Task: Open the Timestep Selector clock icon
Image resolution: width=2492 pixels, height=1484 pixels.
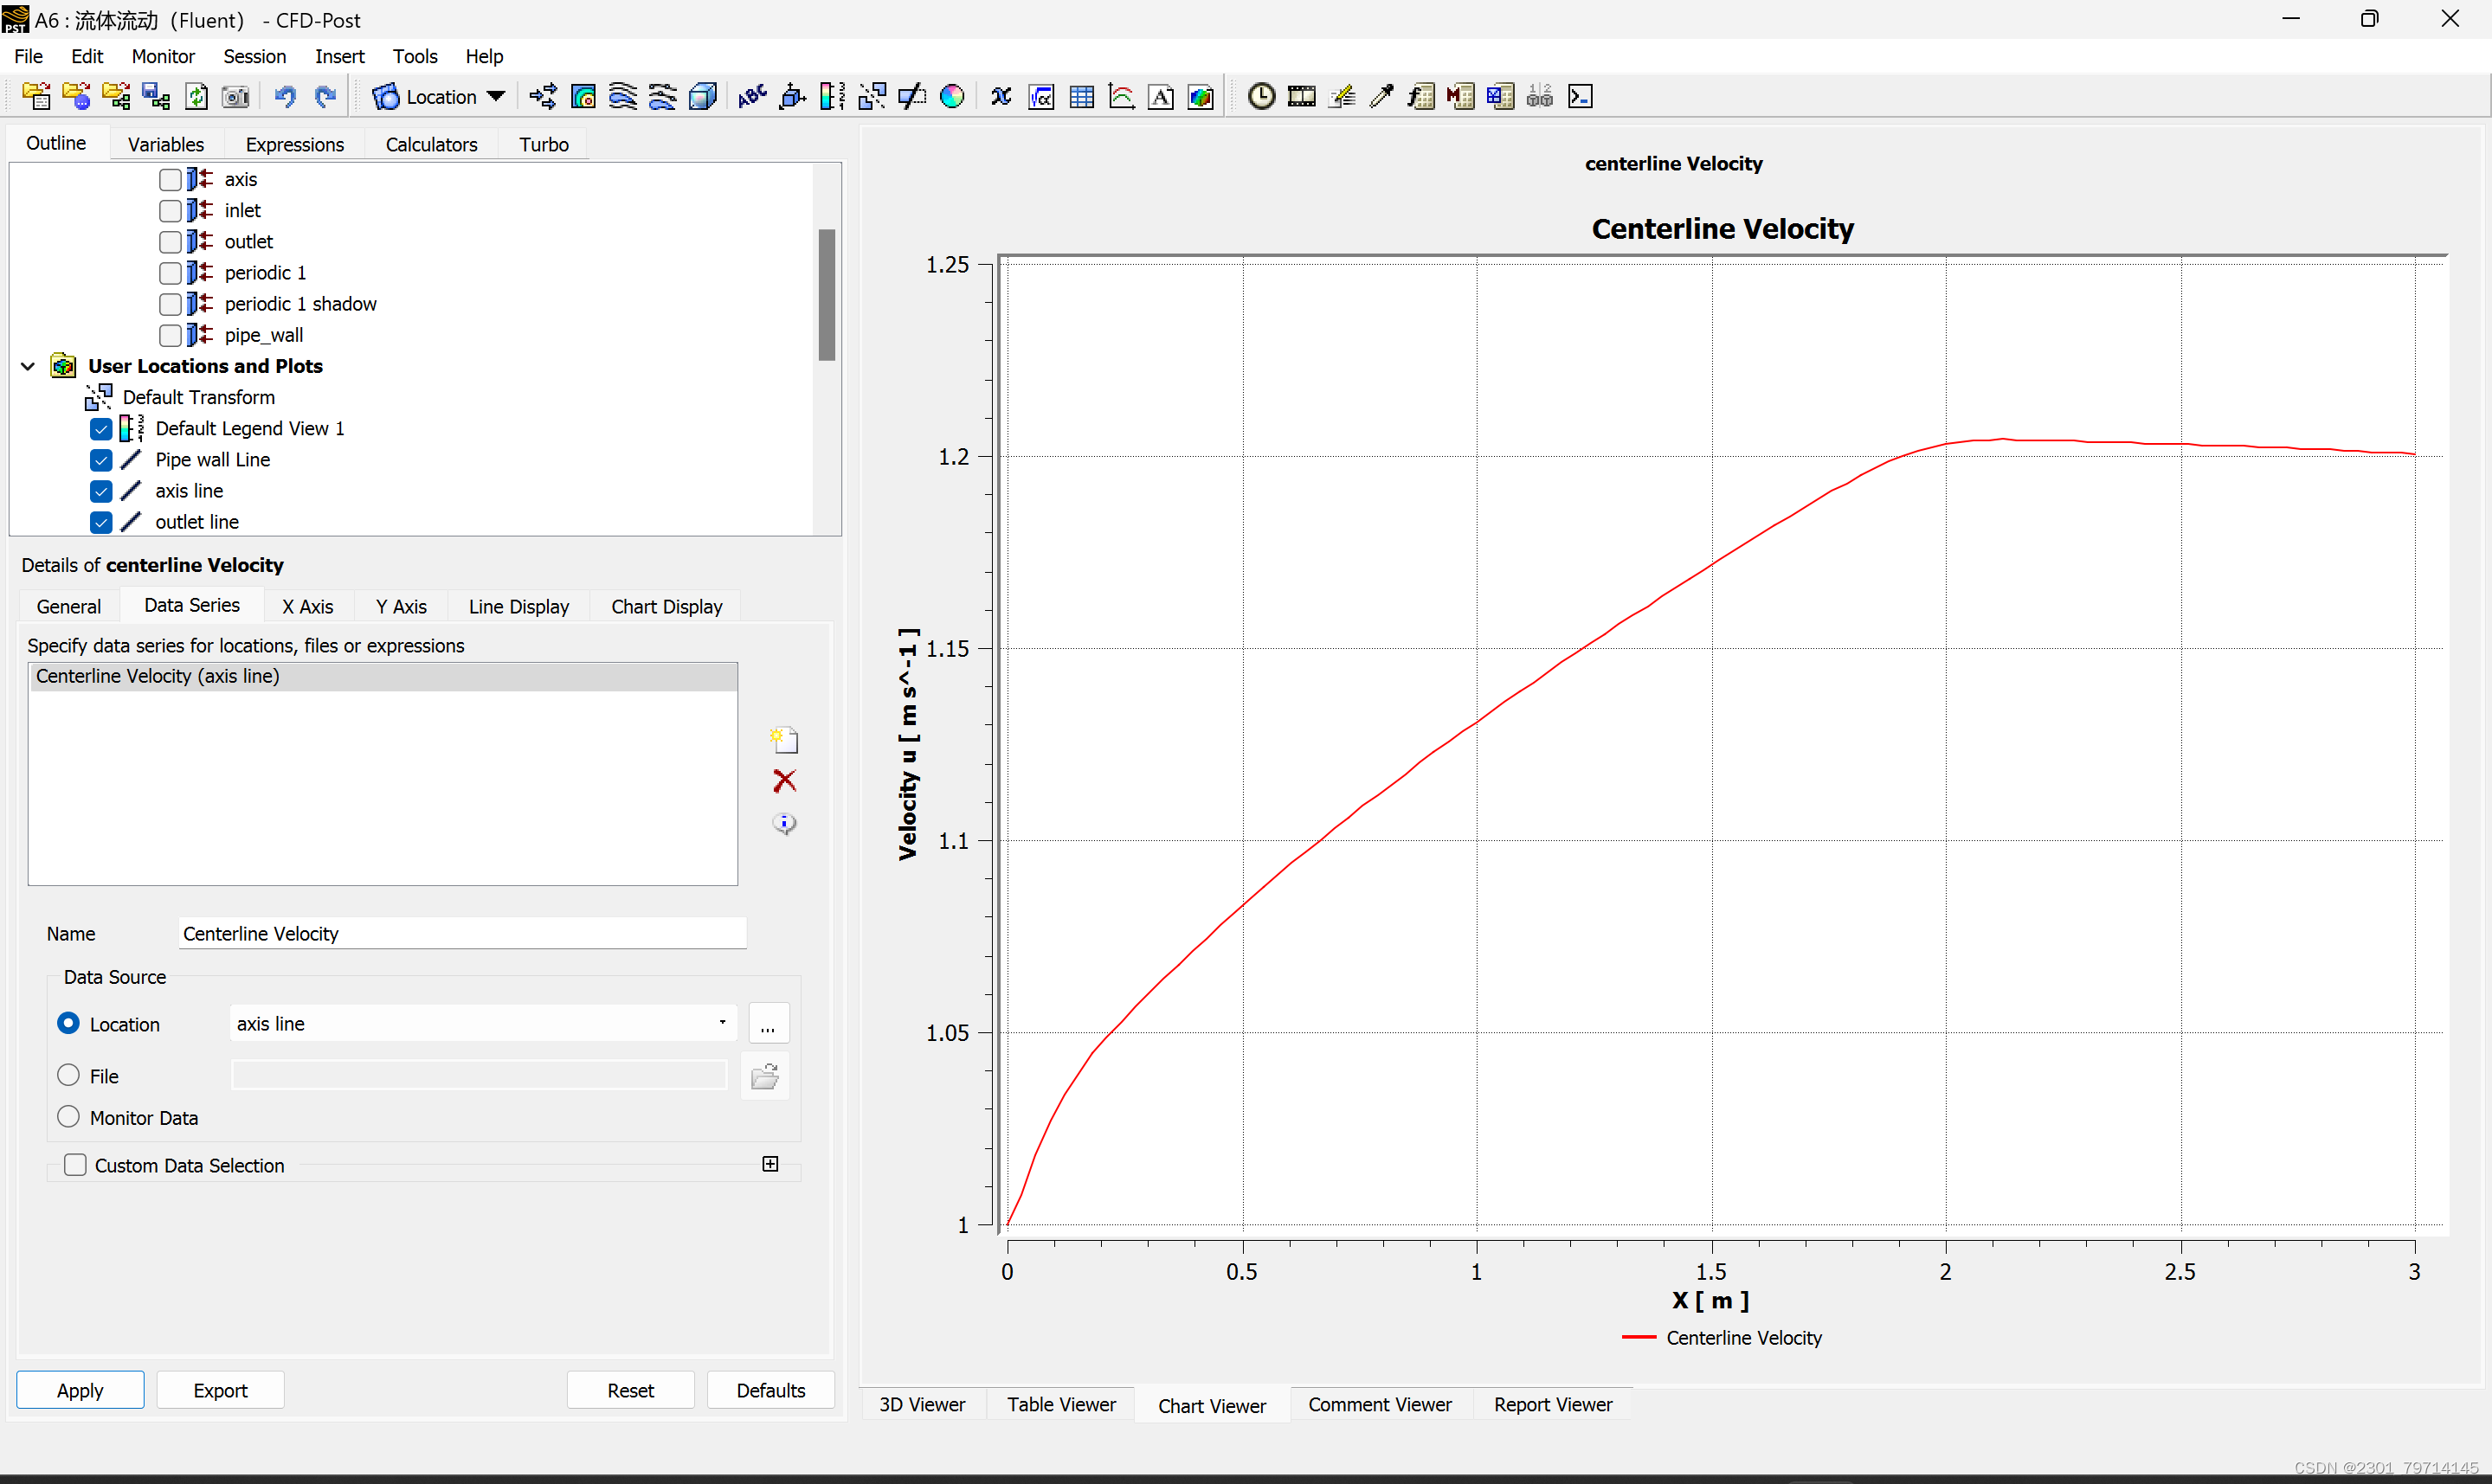Action: [1261, 96]
